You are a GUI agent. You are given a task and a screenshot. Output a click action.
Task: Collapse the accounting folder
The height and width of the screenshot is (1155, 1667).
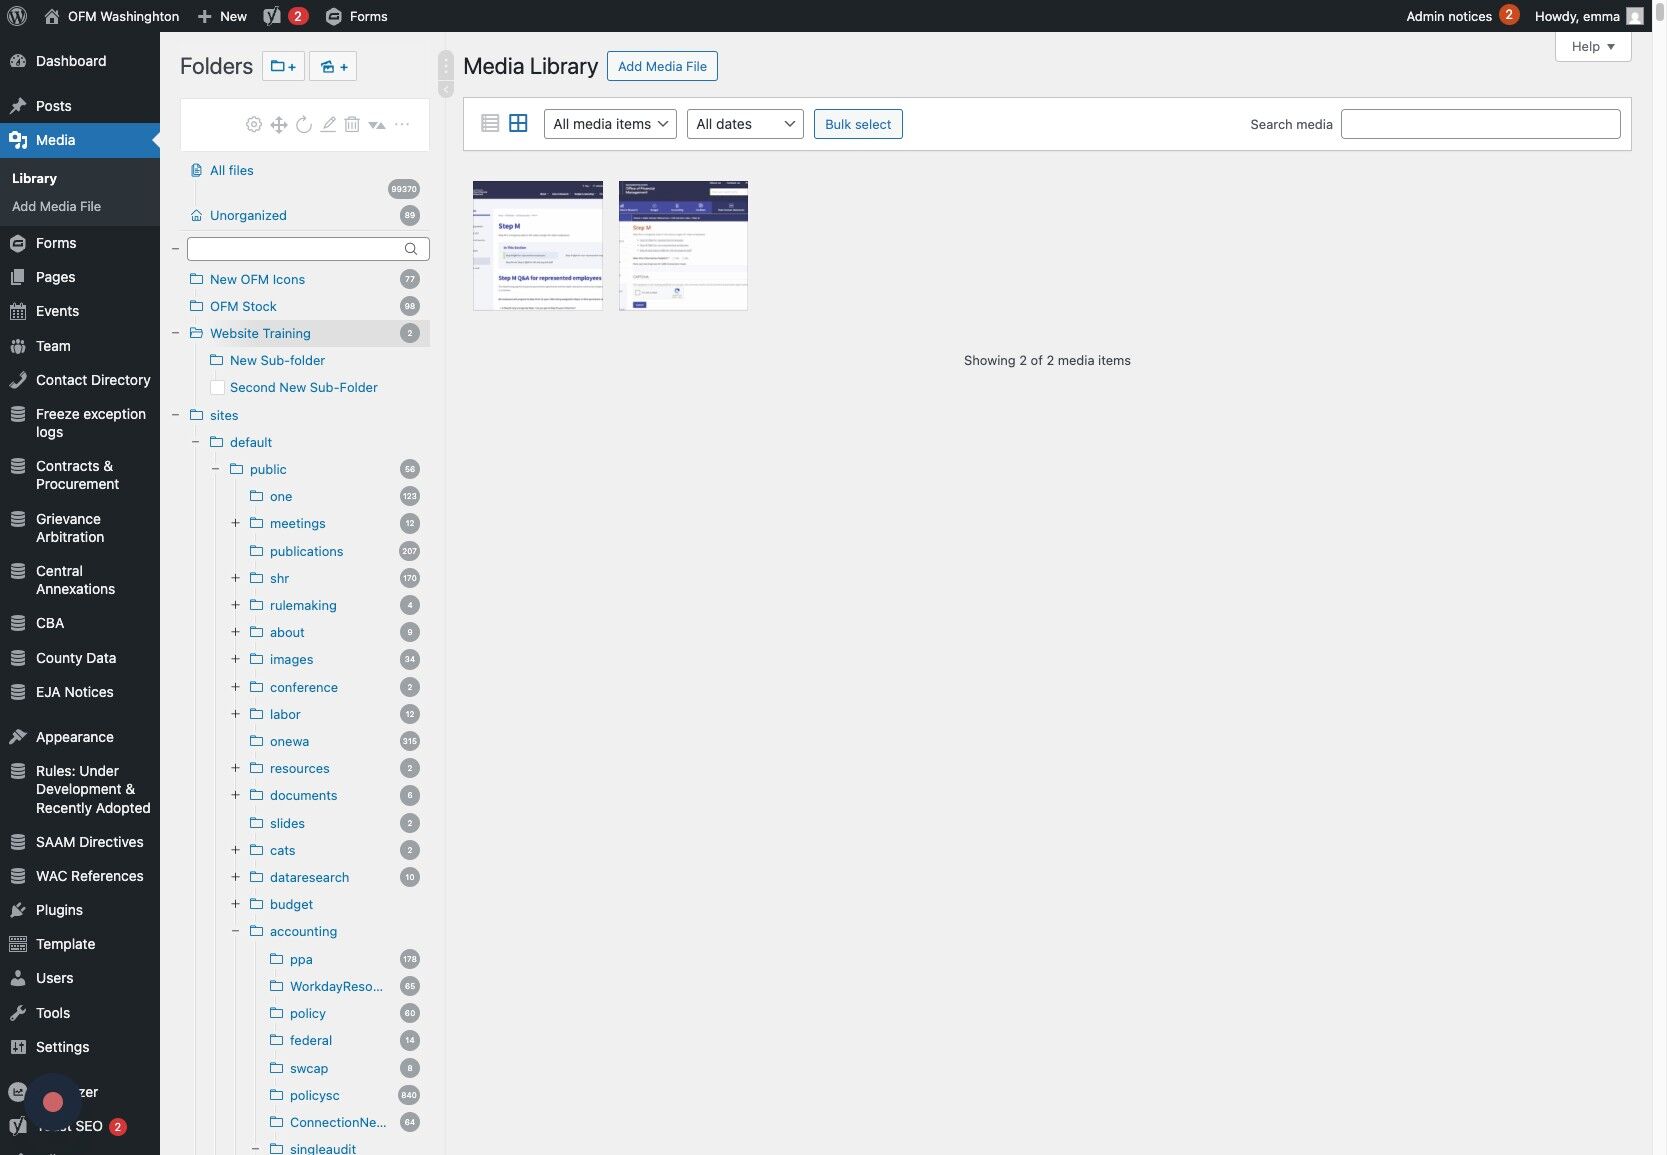[236, 931]
